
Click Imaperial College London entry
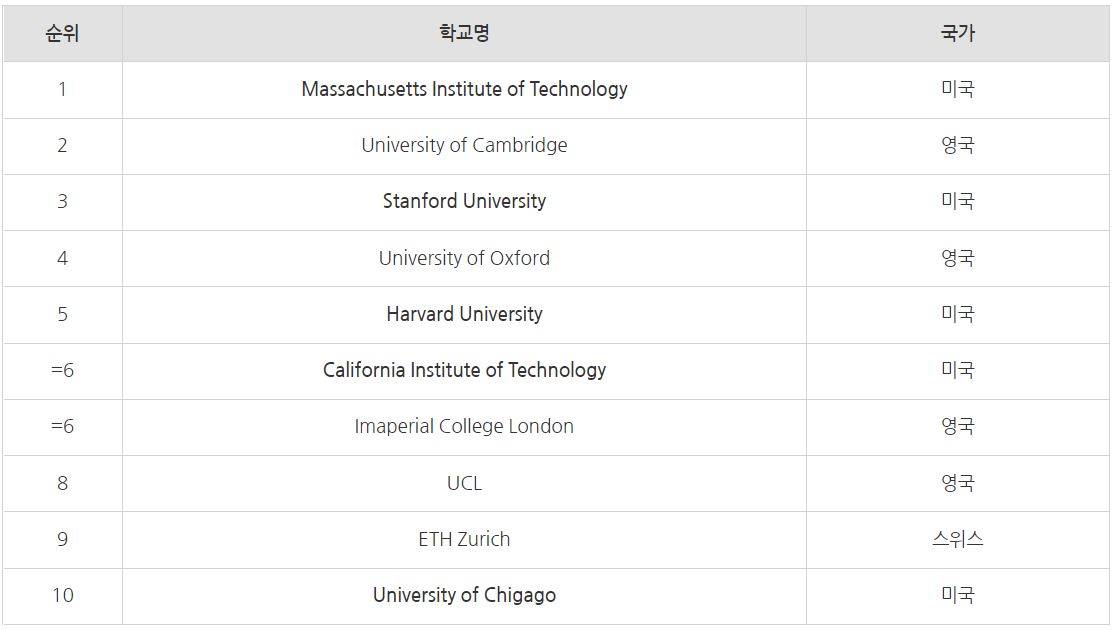(464, 426)
